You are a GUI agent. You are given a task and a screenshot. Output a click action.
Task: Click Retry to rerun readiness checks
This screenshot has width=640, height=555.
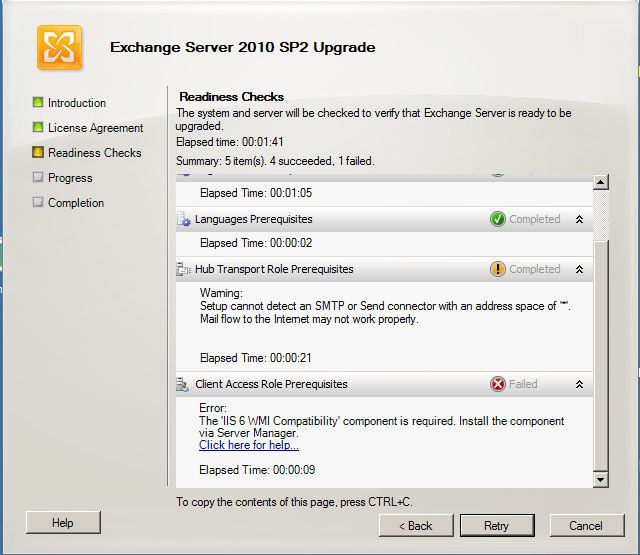pos(497,526)
